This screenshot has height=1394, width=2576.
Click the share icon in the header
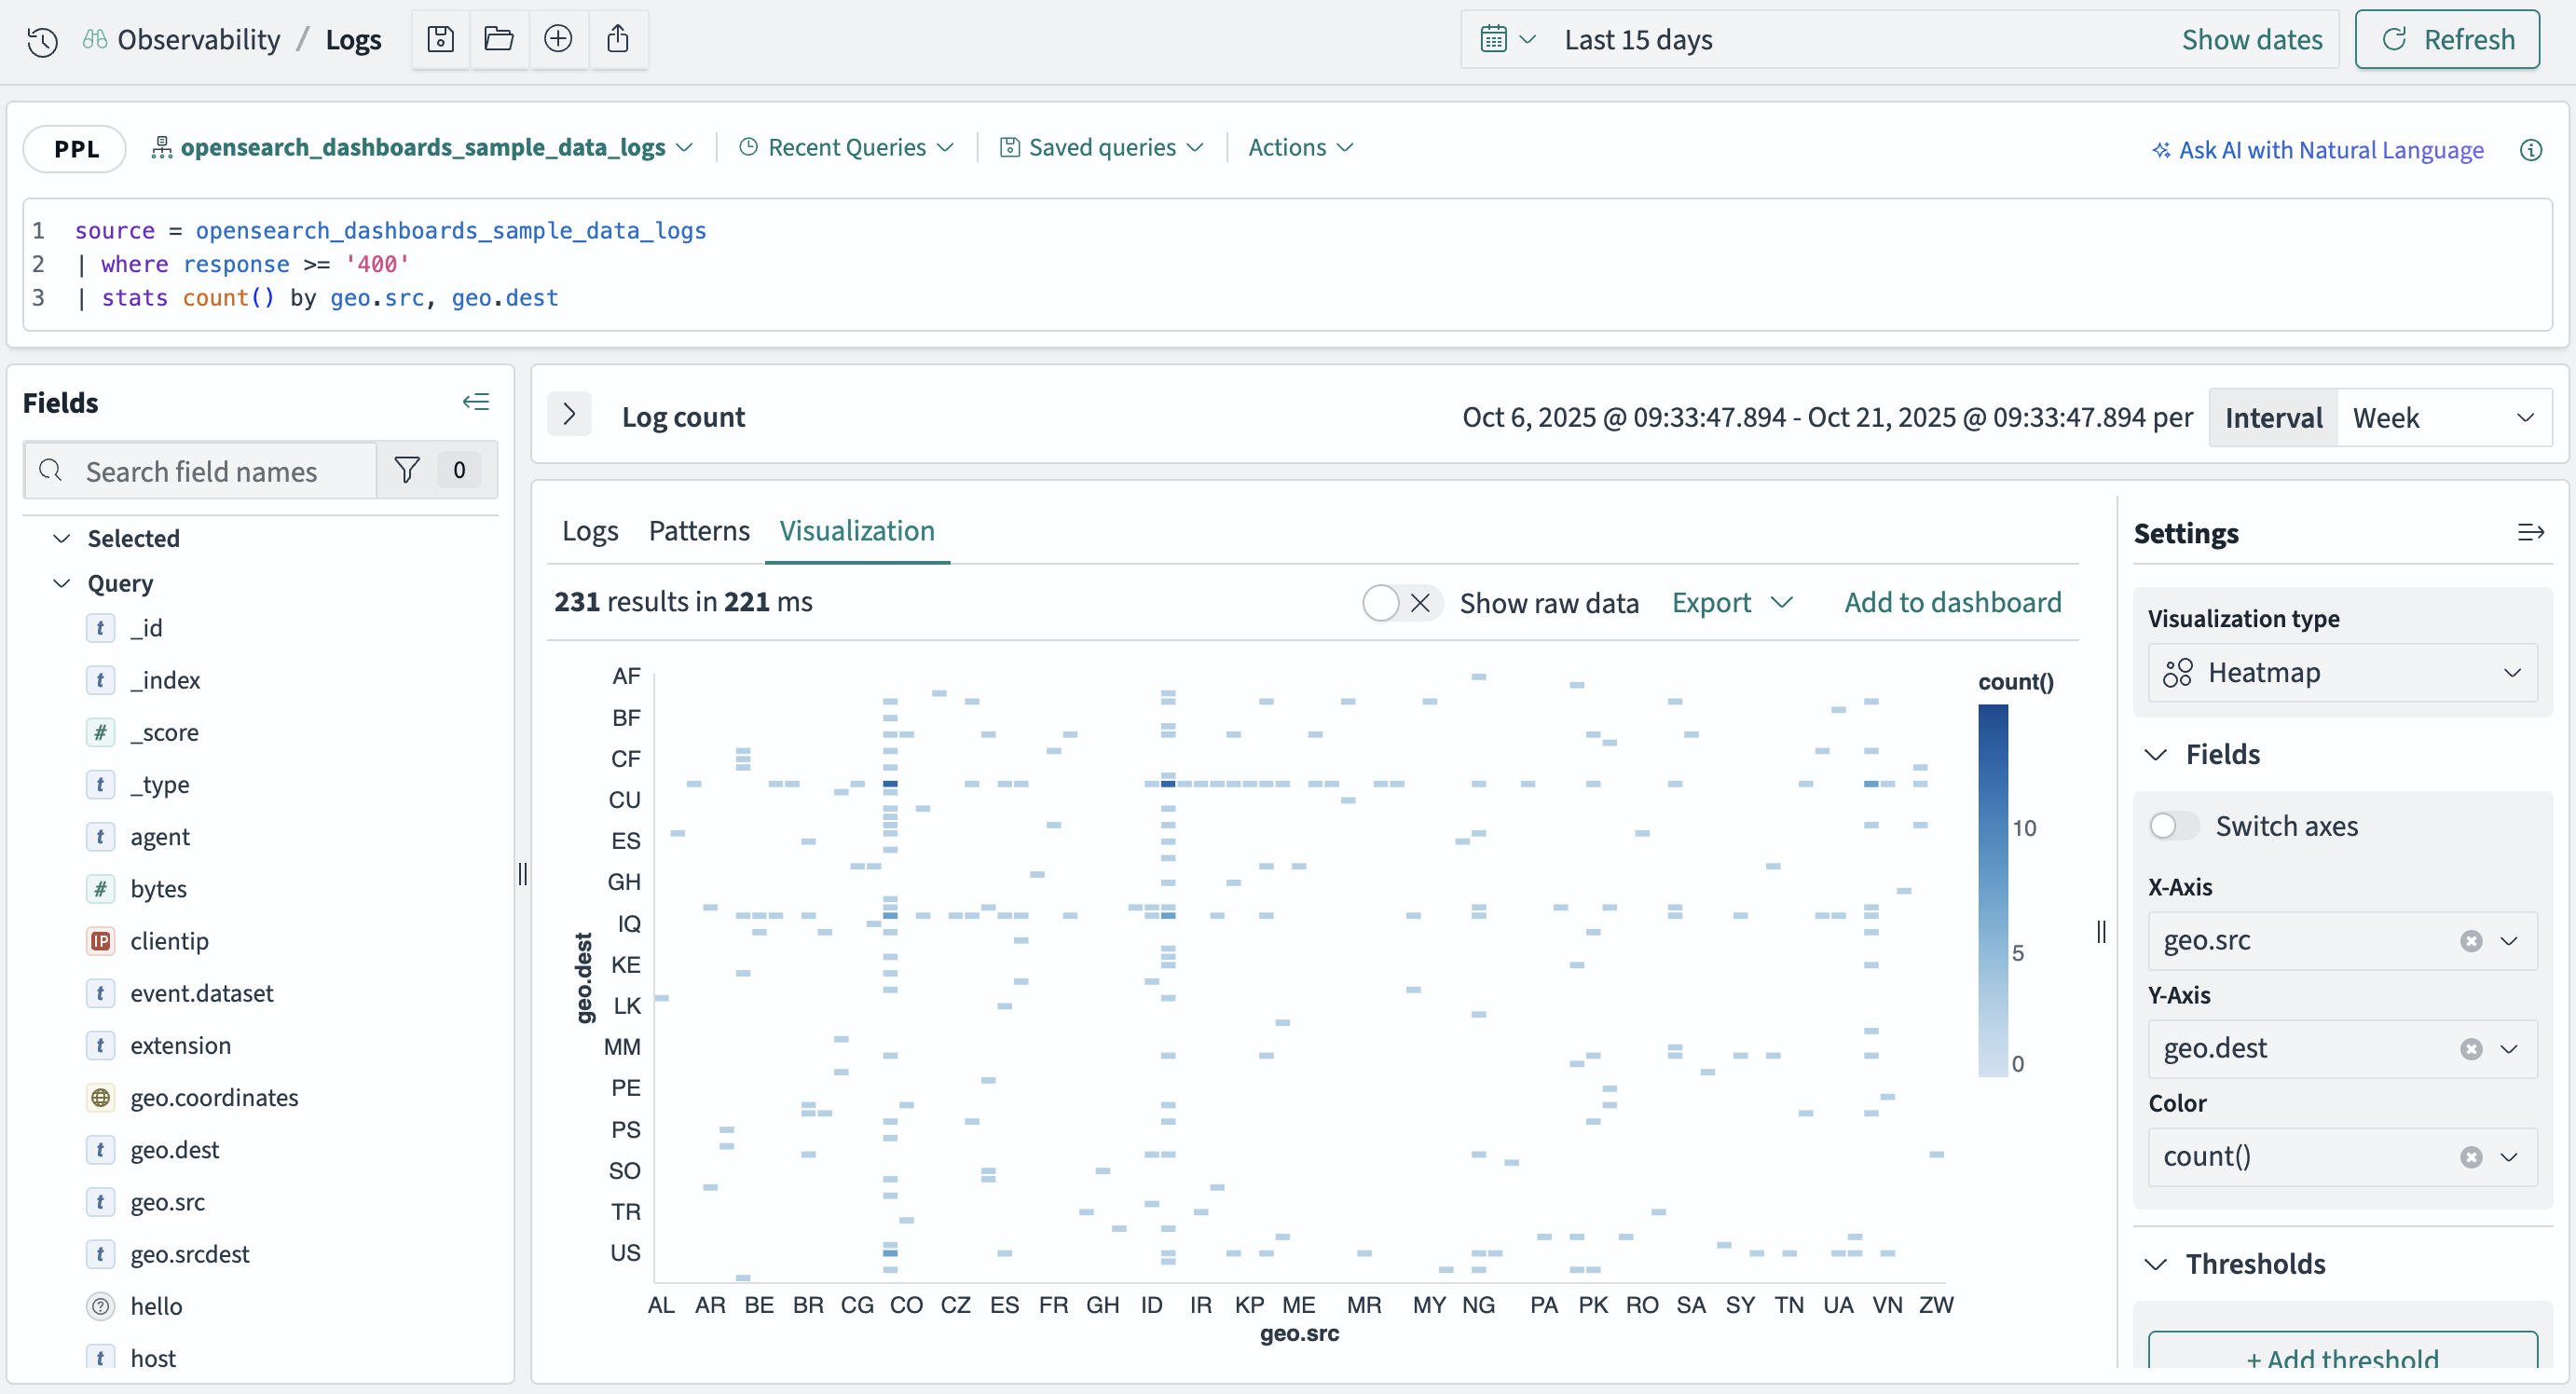point(618,39)
